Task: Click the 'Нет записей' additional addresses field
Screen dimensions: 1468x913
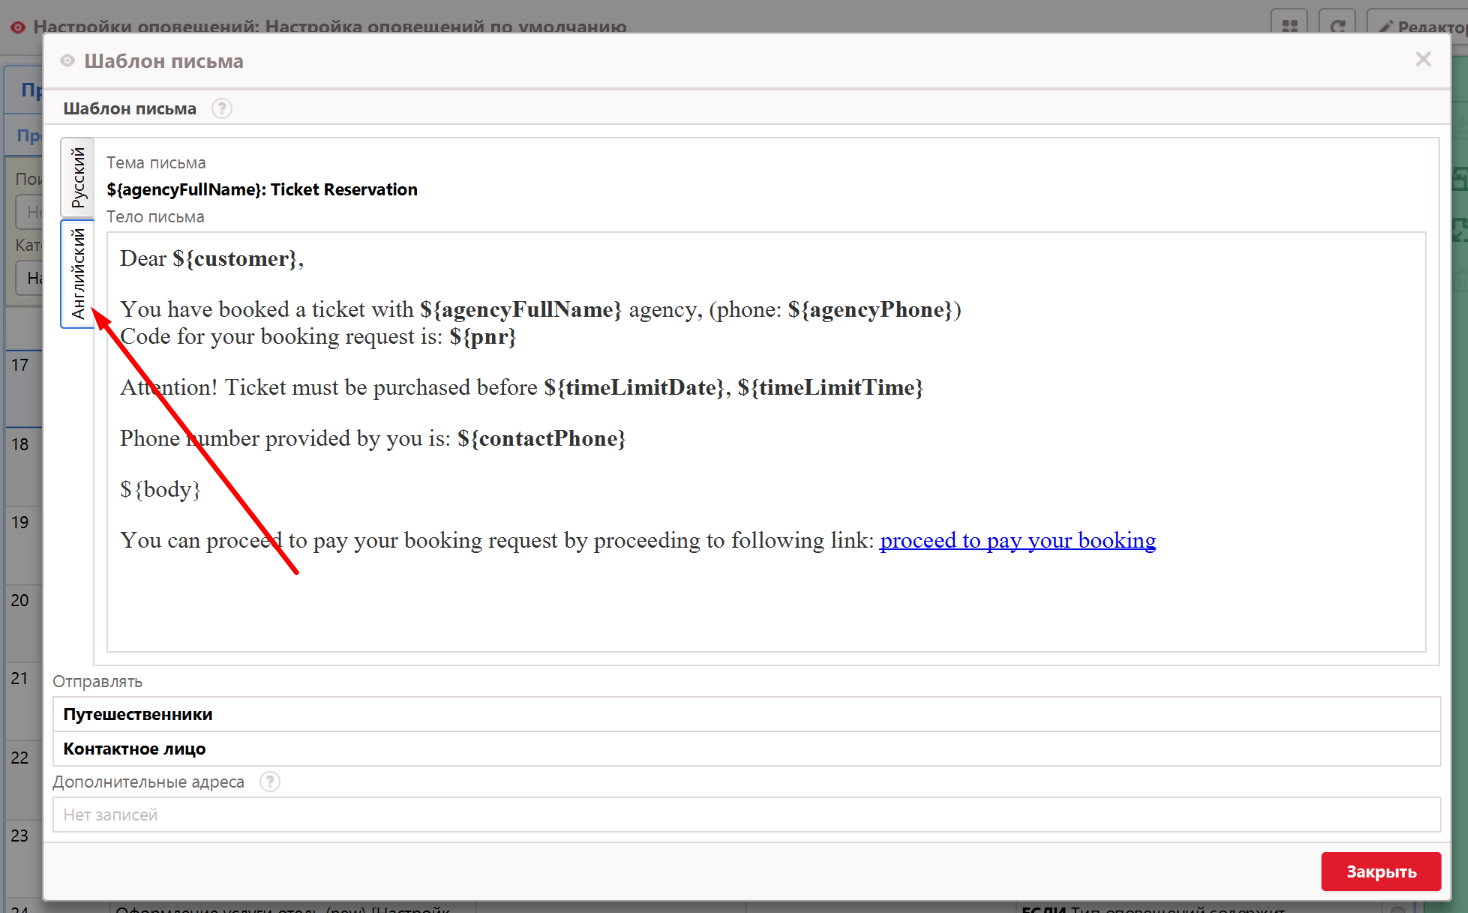Action: [x=746, y=815]
